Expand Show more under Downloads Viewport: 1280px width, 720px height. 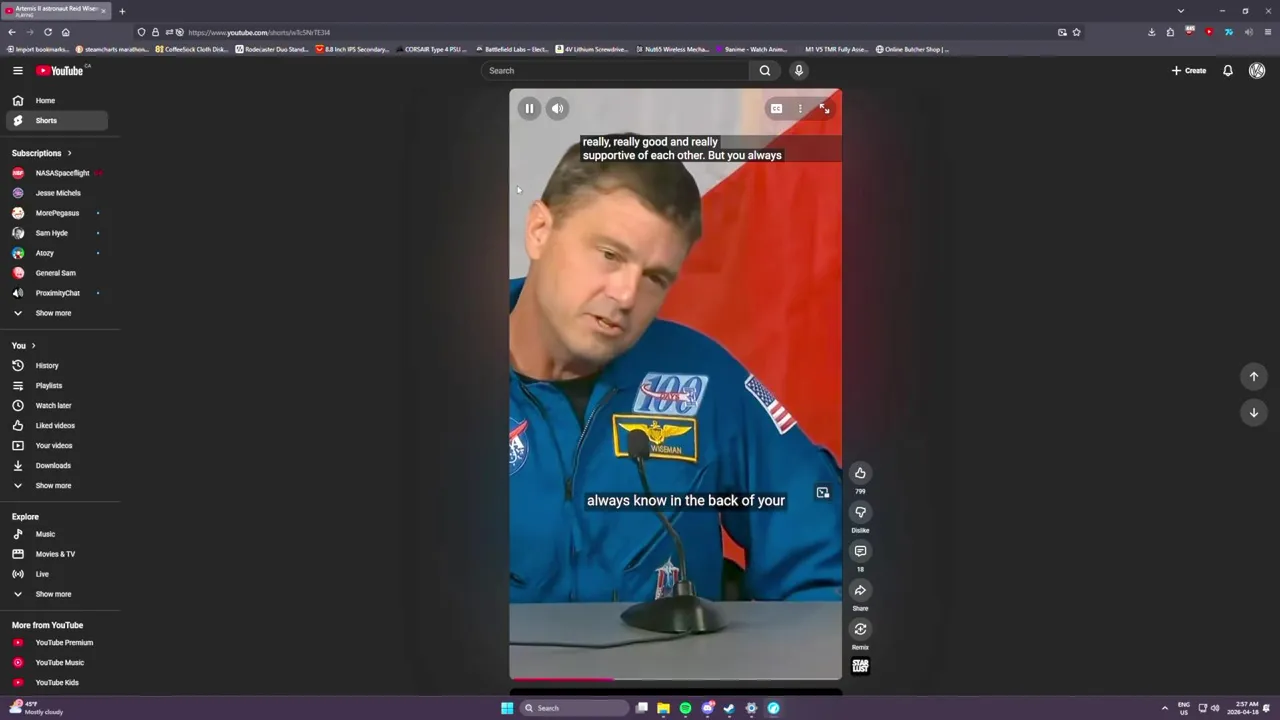56,485
